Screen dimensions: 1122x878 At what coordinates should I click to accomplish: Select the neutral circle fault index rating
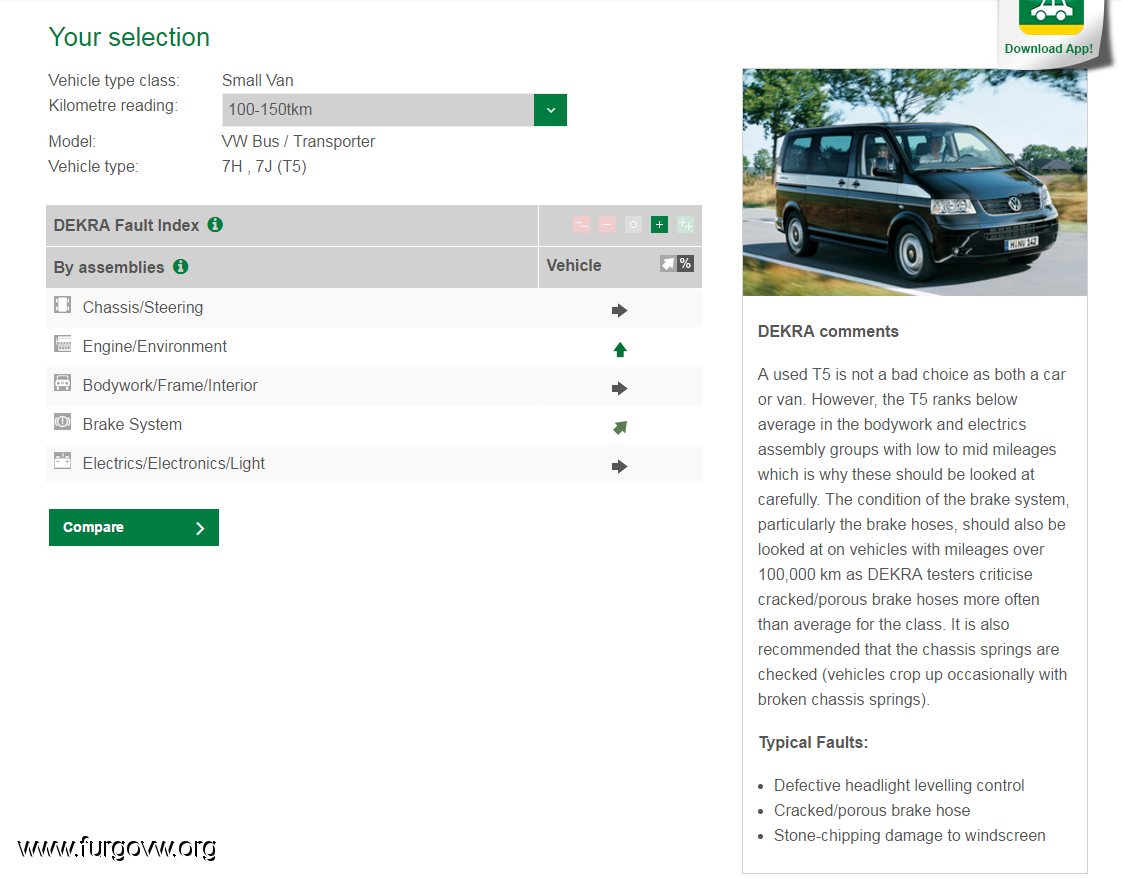[633, 225]
